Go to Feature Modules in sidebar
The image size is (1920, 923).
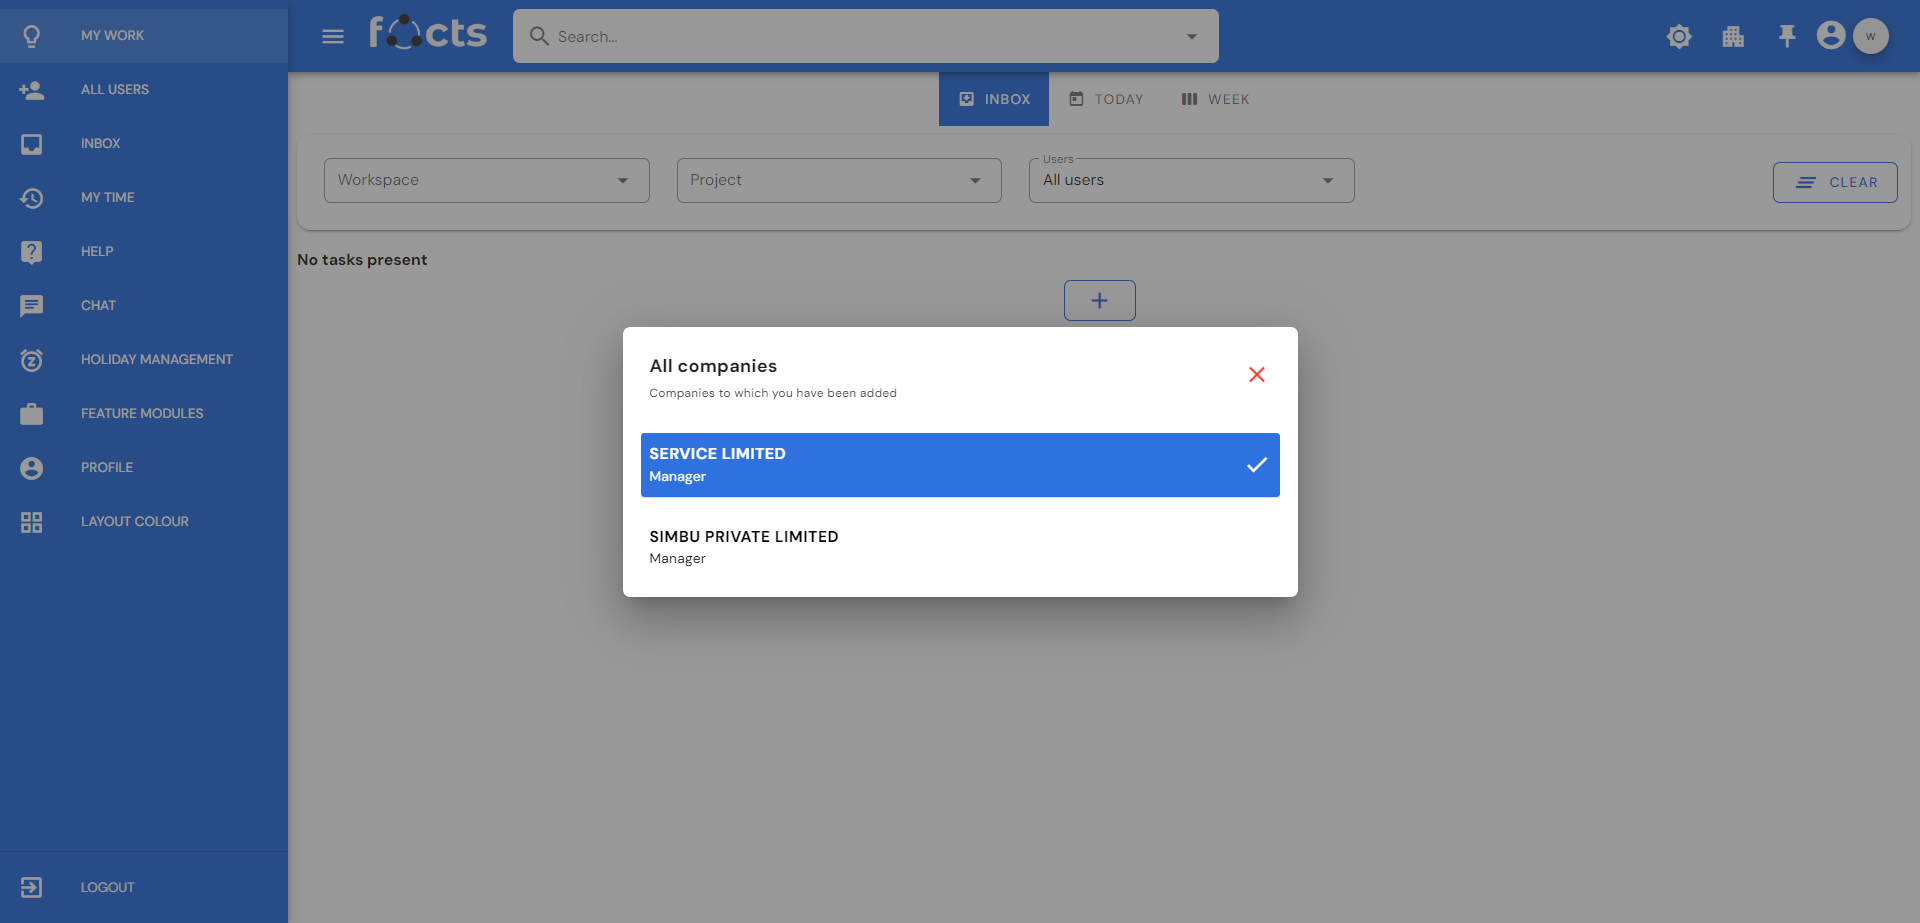coord(141,413)
